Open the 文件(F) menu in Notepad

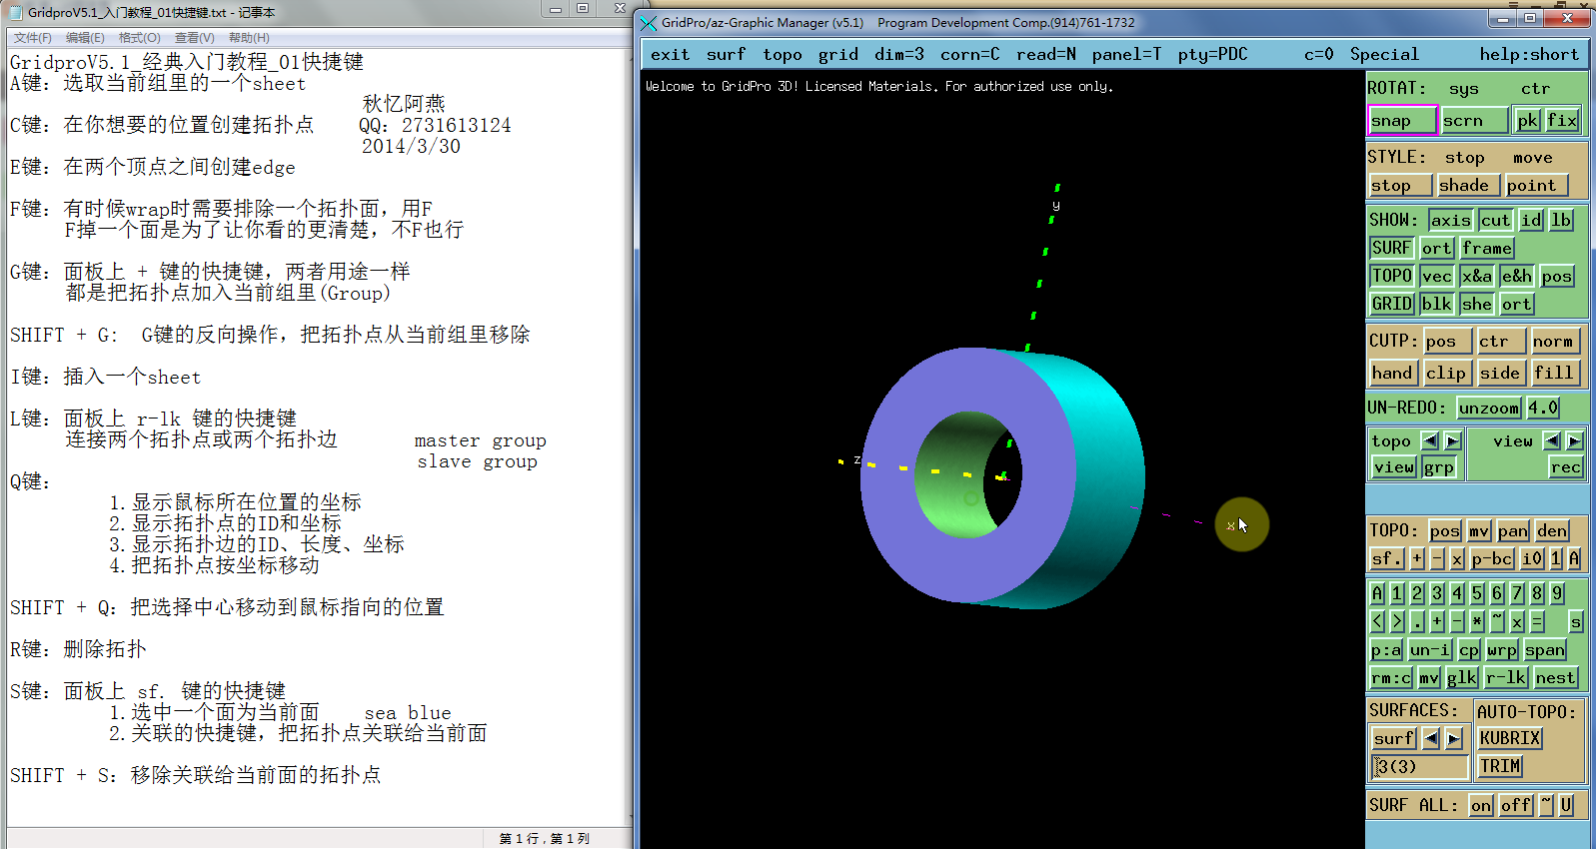32,38
